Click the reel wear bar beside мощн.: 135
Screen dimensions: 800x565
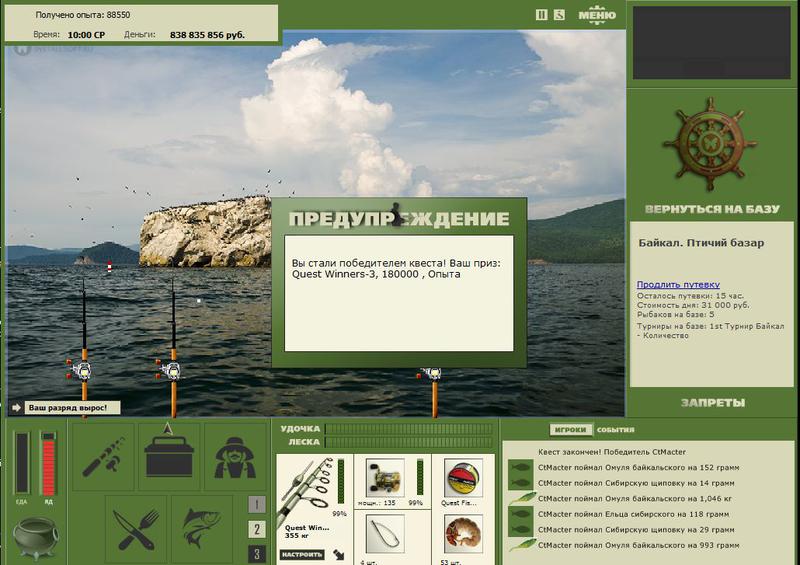click(x=420, y=477)
